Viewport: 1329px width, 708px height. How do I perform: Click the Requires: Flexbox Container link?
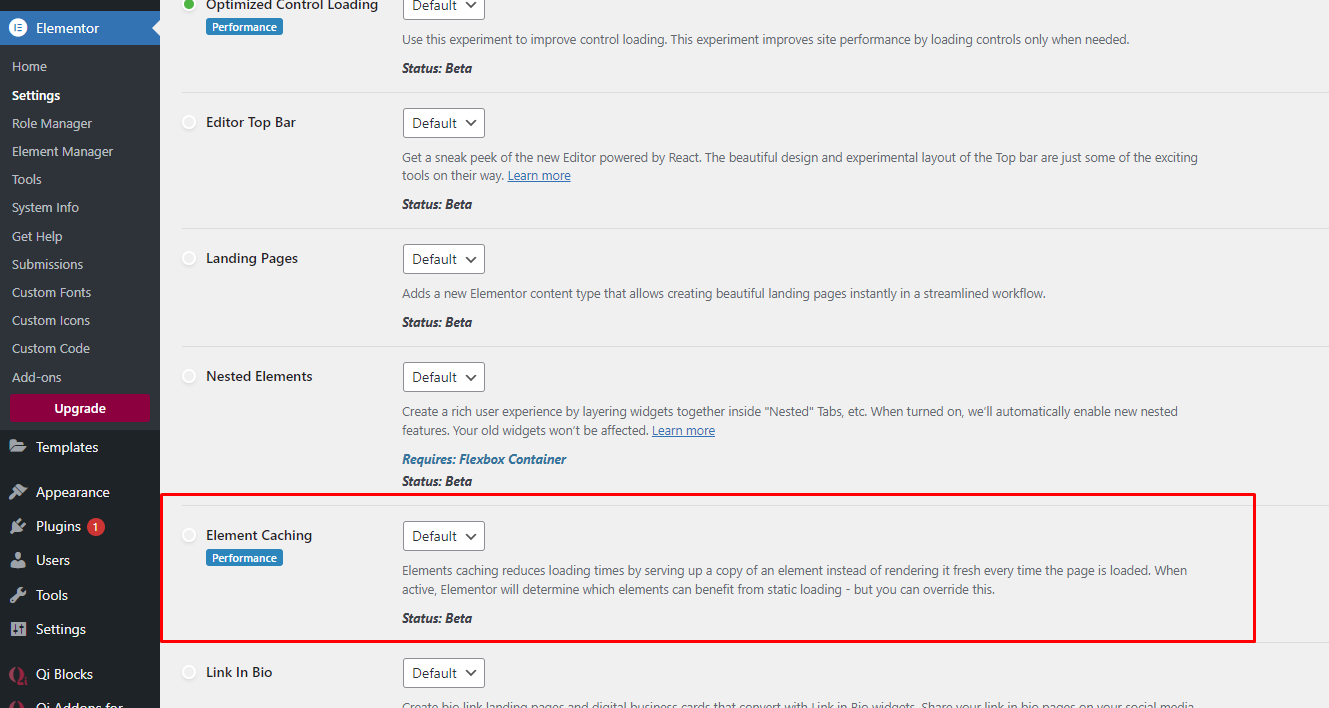pos(484,459)
